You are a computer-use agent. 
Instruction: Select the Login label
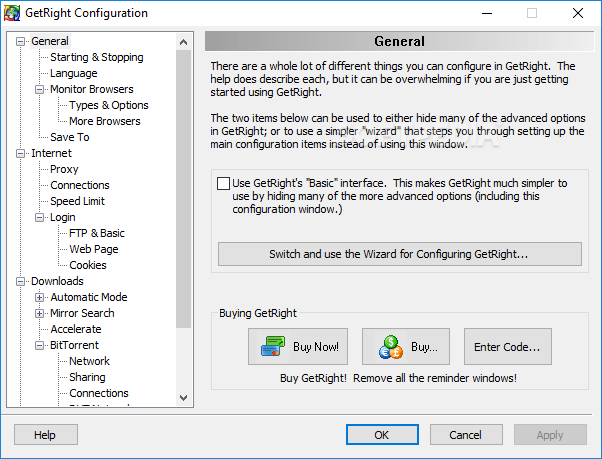coord(63,218)
